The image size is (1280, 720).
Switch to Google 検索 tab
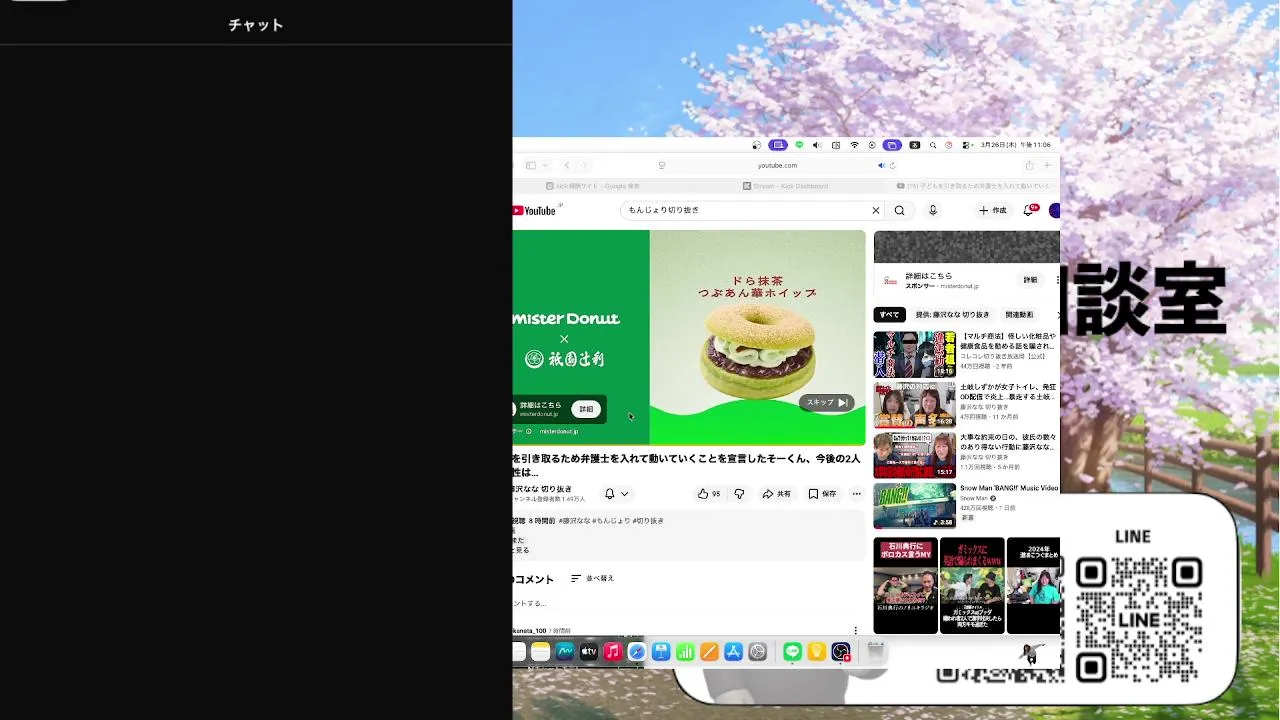(x=592, y=186)
